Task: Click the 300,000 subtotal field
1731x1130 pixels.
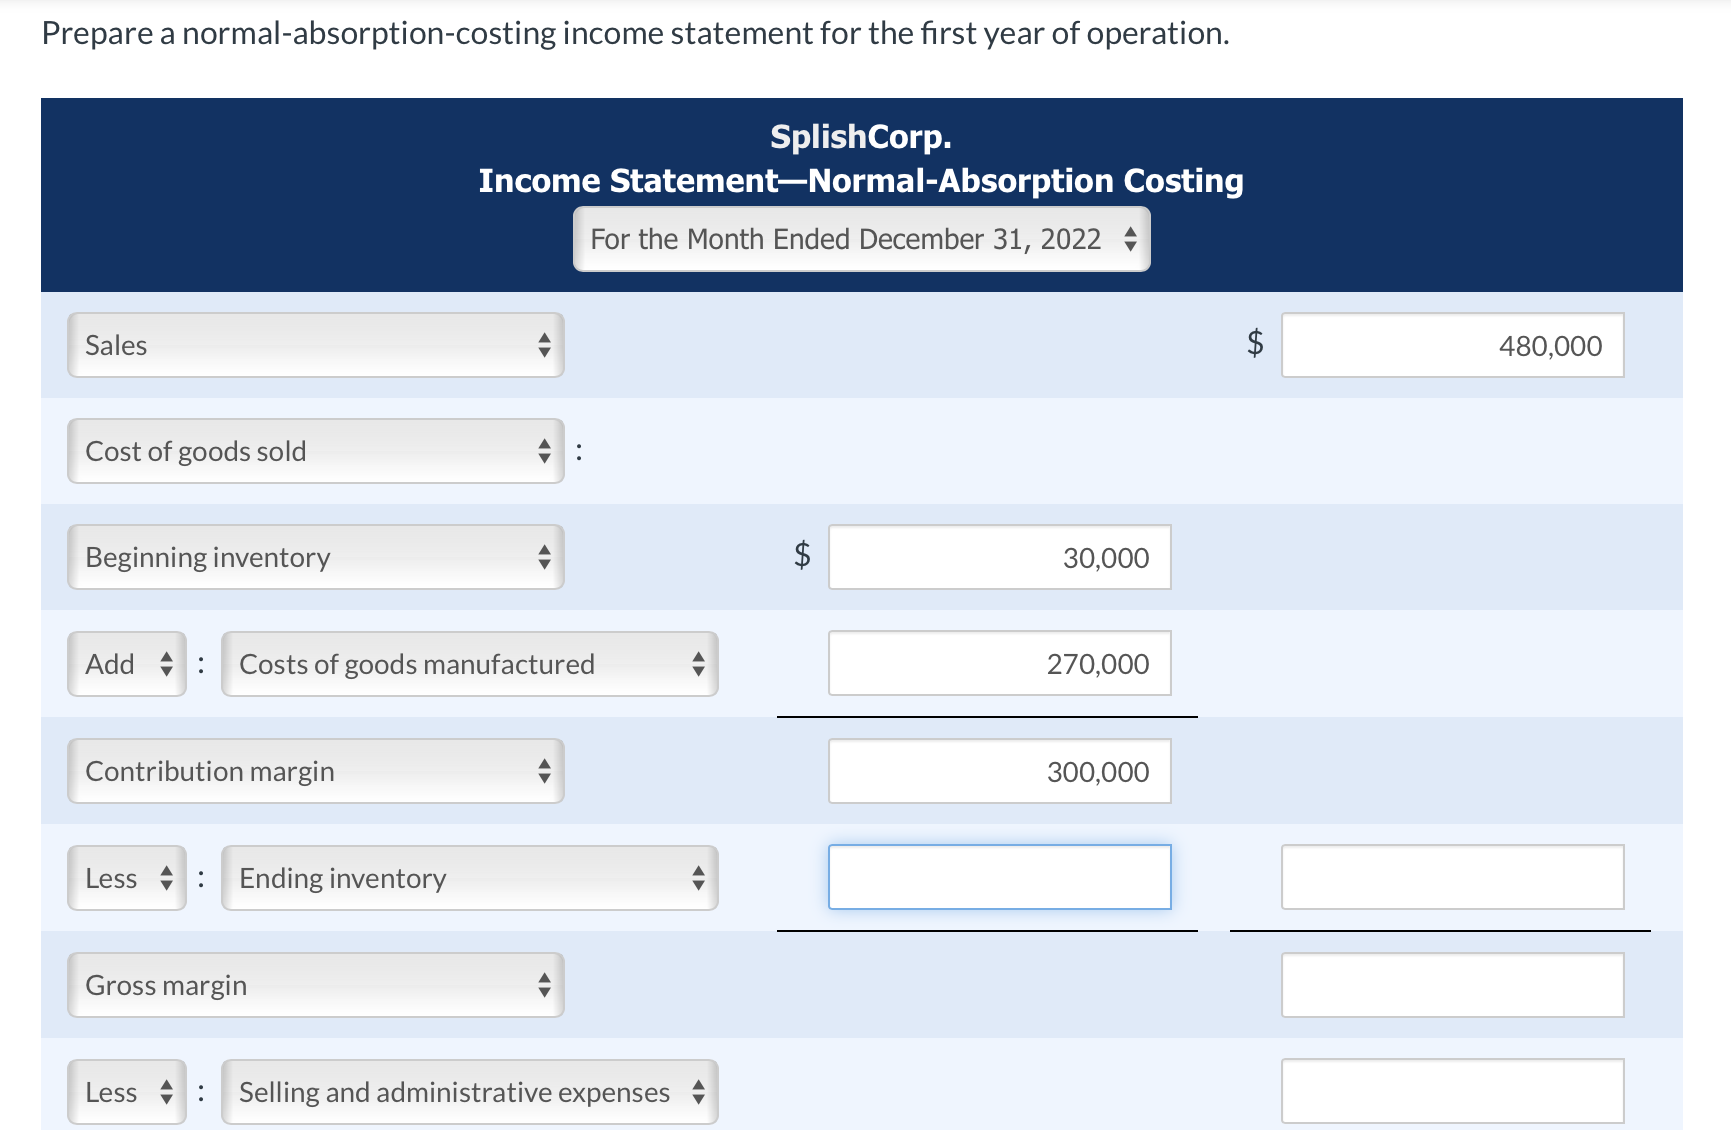Action: point(999,771)
